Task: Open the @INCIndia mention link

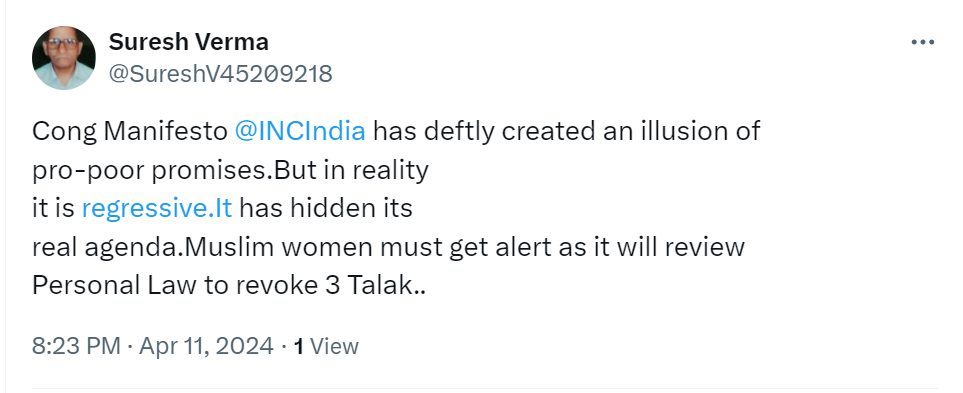Action: (x=300, y=131)
